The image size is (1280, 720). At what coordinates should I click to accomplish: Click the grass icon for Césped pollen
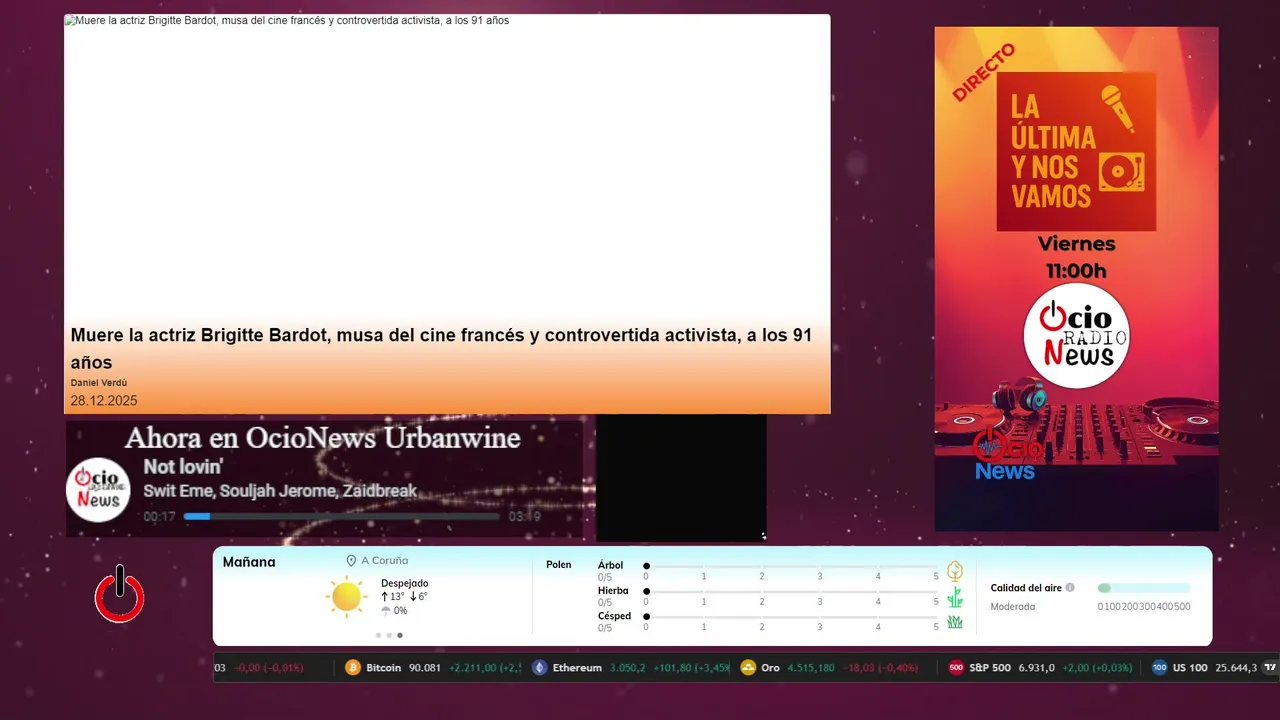click(x=955, y=622)
